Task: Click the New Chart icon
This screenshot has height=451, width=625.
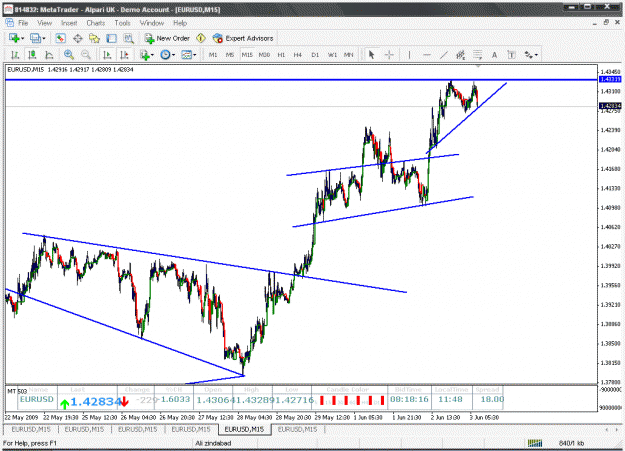Action: click(14, 38)
